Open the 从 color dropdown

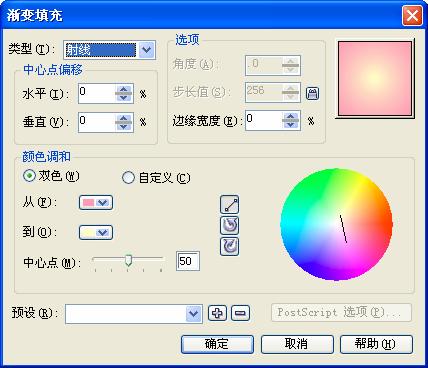[x=96, y=203]
